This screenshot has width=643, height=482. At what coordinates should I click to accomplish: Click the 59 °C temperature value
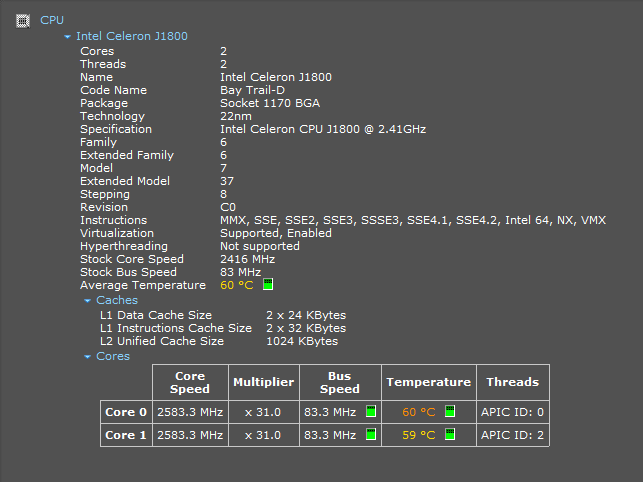pos(419,435)
